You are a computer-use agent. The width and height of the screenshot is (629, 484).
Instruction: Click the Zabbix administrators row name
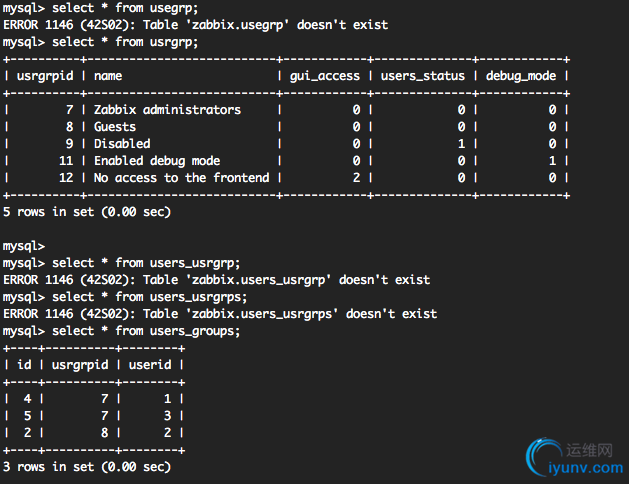(x=167, y=109)
